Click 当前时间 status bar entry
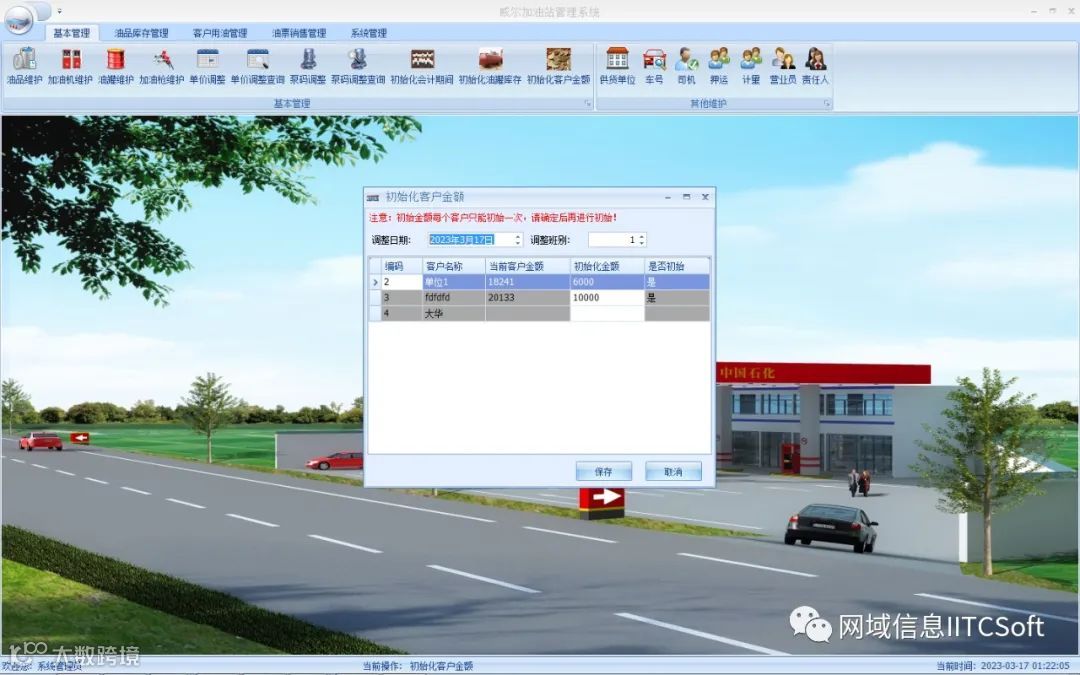1080x675 pixels. 1003,666
